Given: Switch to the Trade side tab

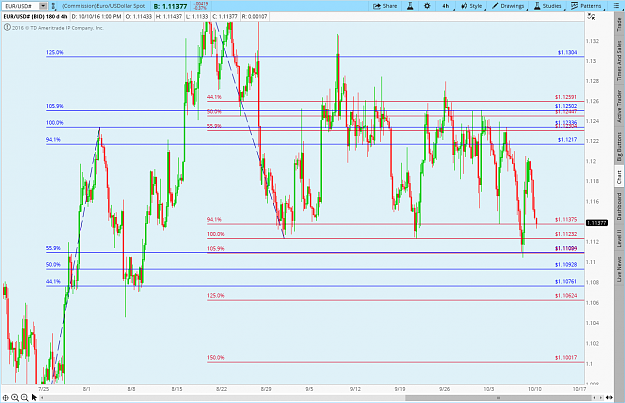Looking at the screenshot, I should pyautogui.click(x=619, y=25).
